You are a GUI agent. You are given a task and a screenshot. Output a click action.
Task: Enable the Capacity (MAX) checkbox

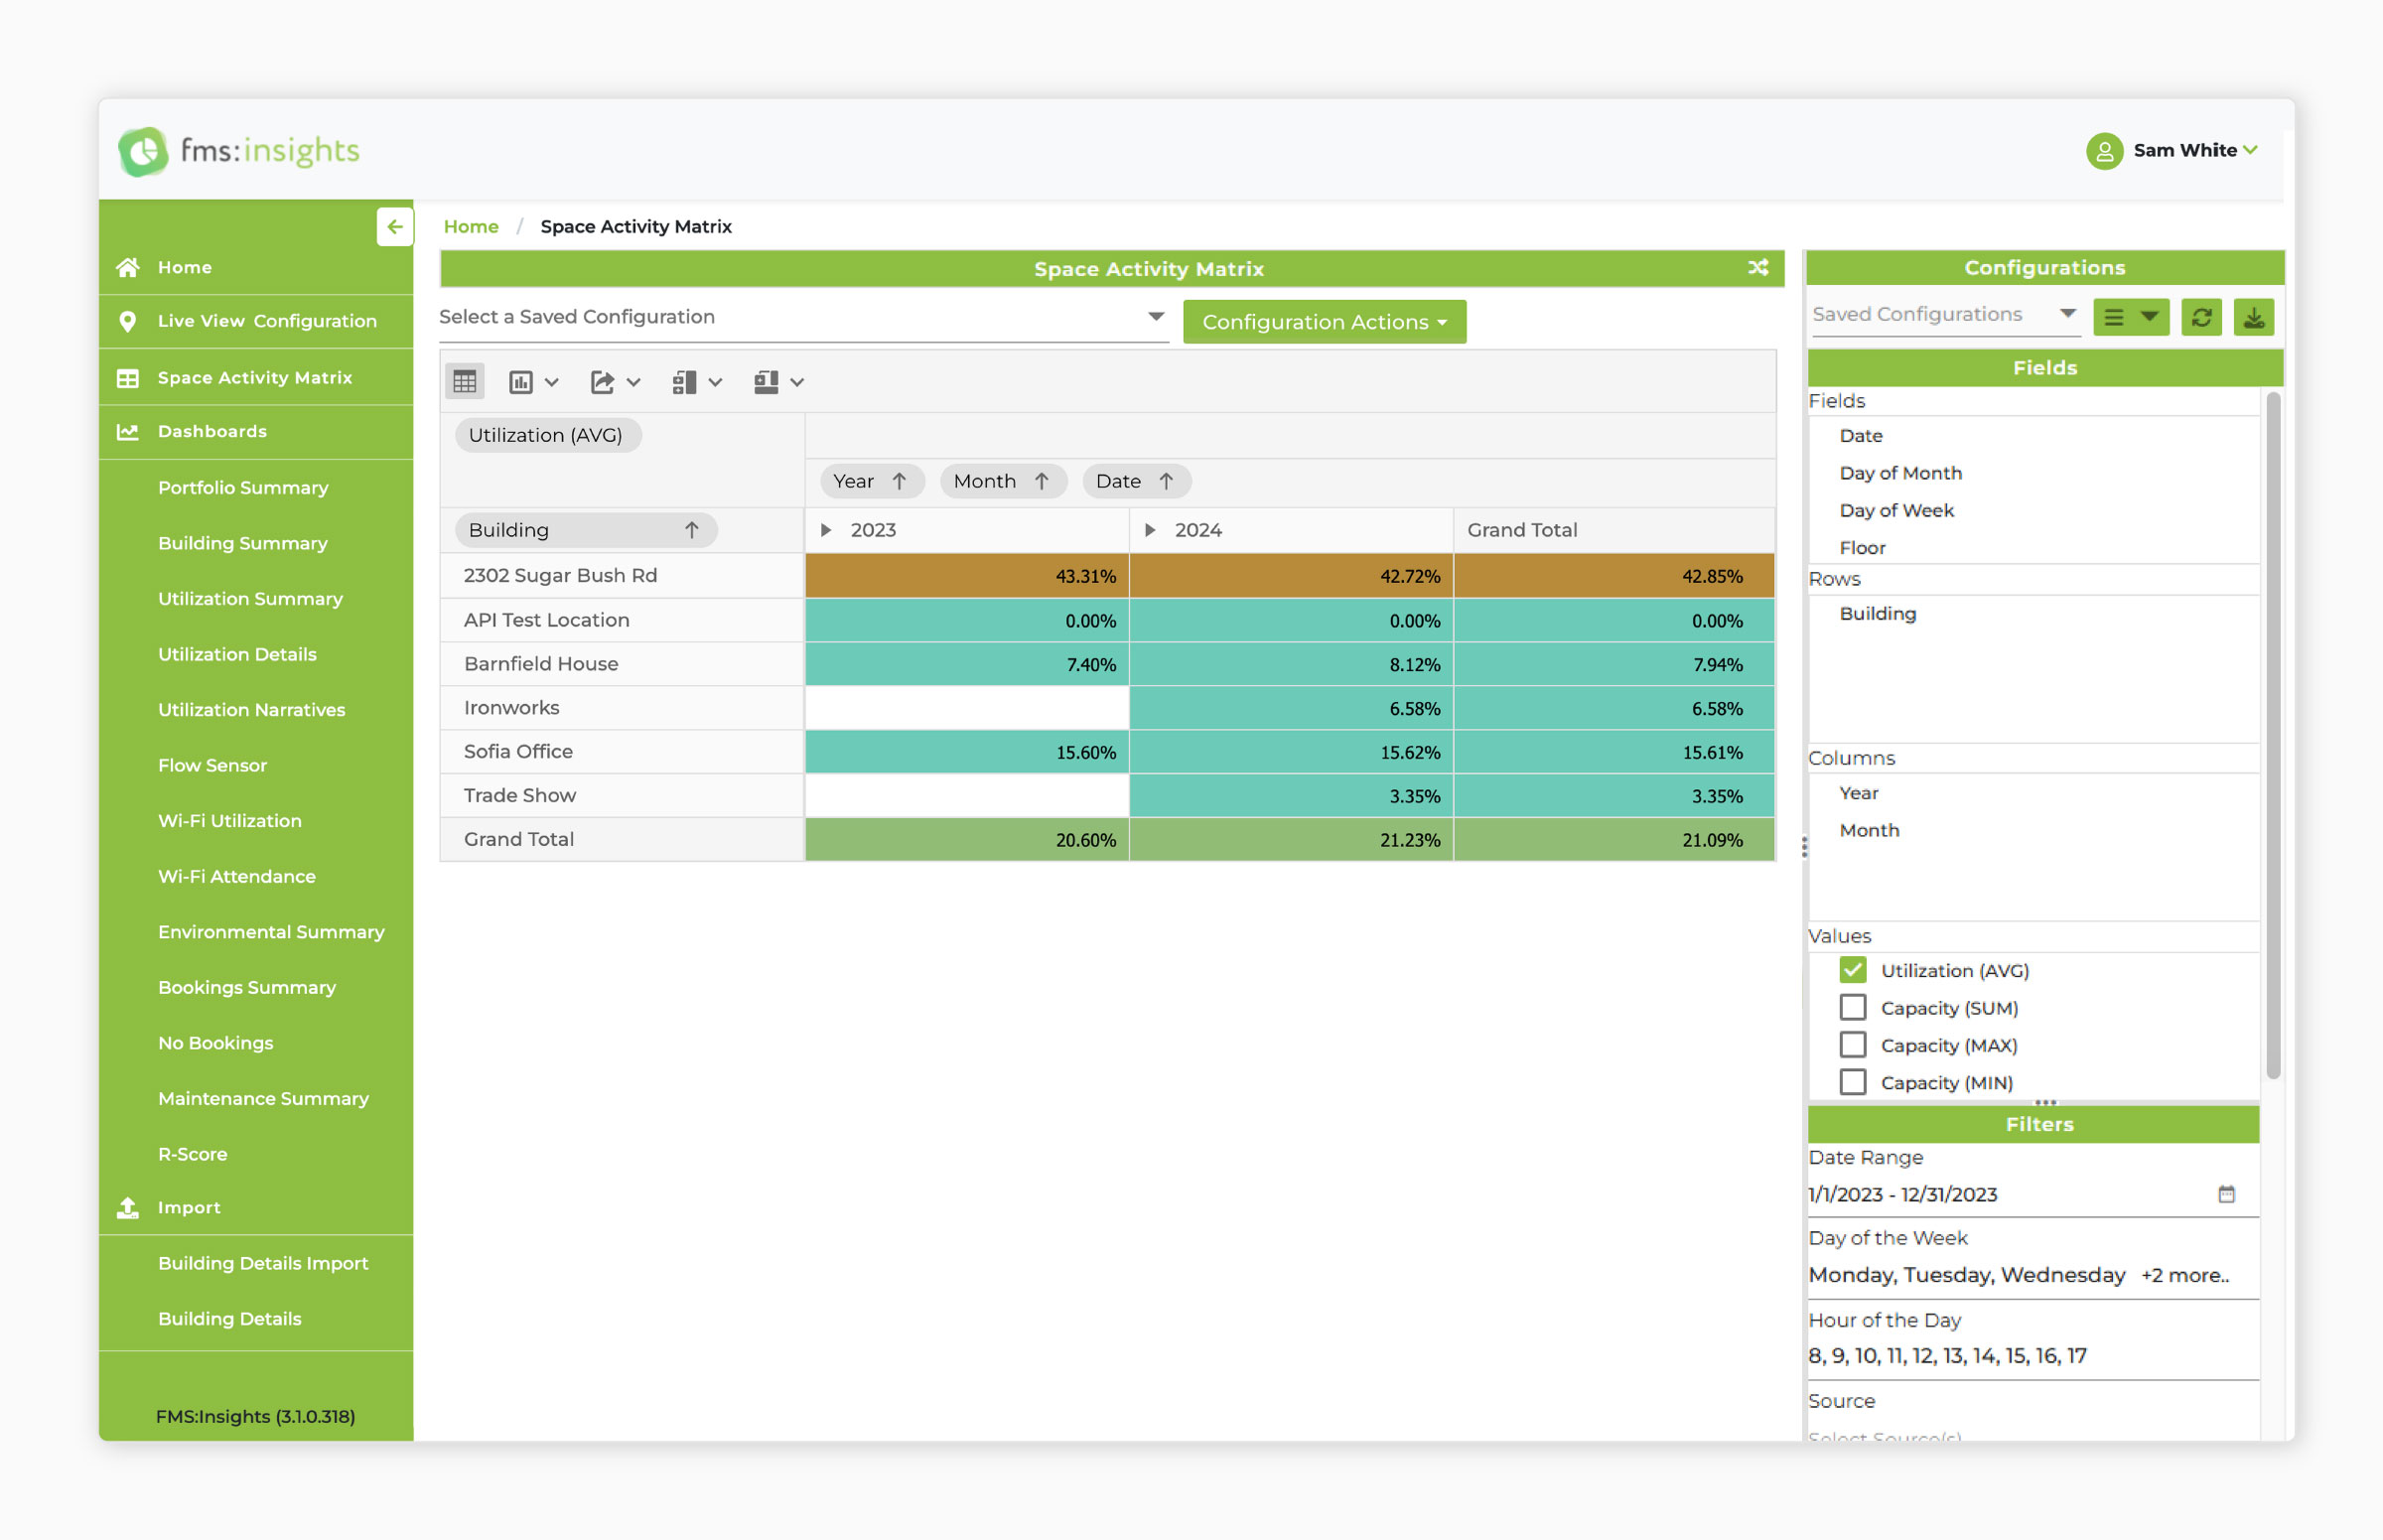(1852, 1045)
